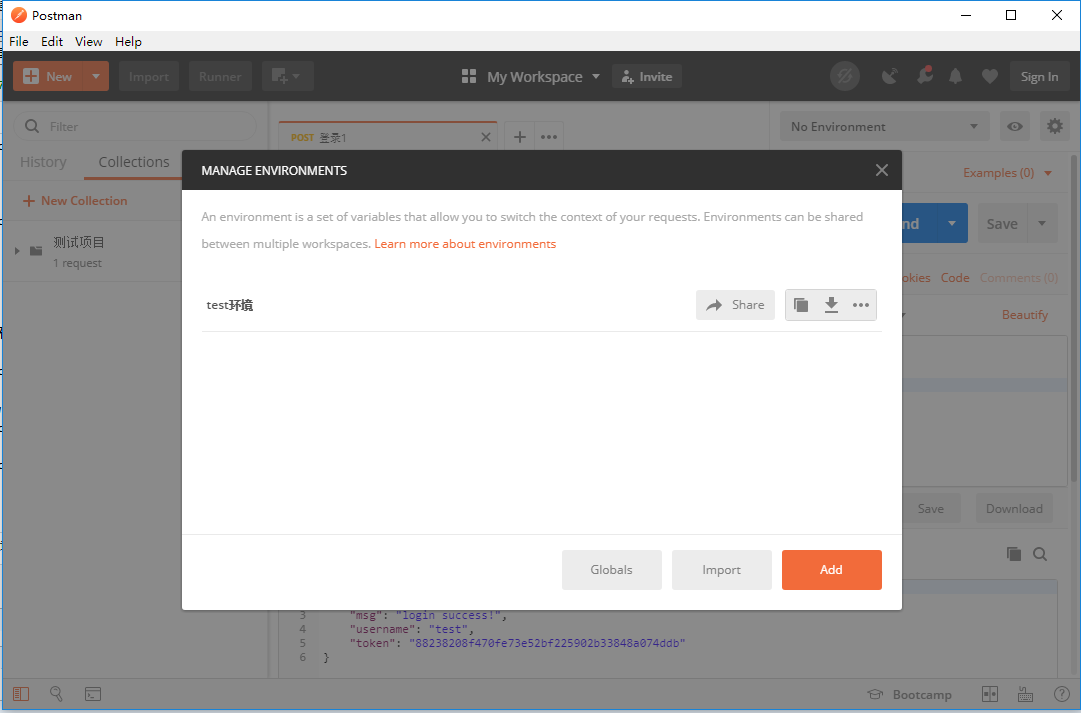Open the help question mark icon
The height and width of the screenshot is (713, 1081).
1062,694
